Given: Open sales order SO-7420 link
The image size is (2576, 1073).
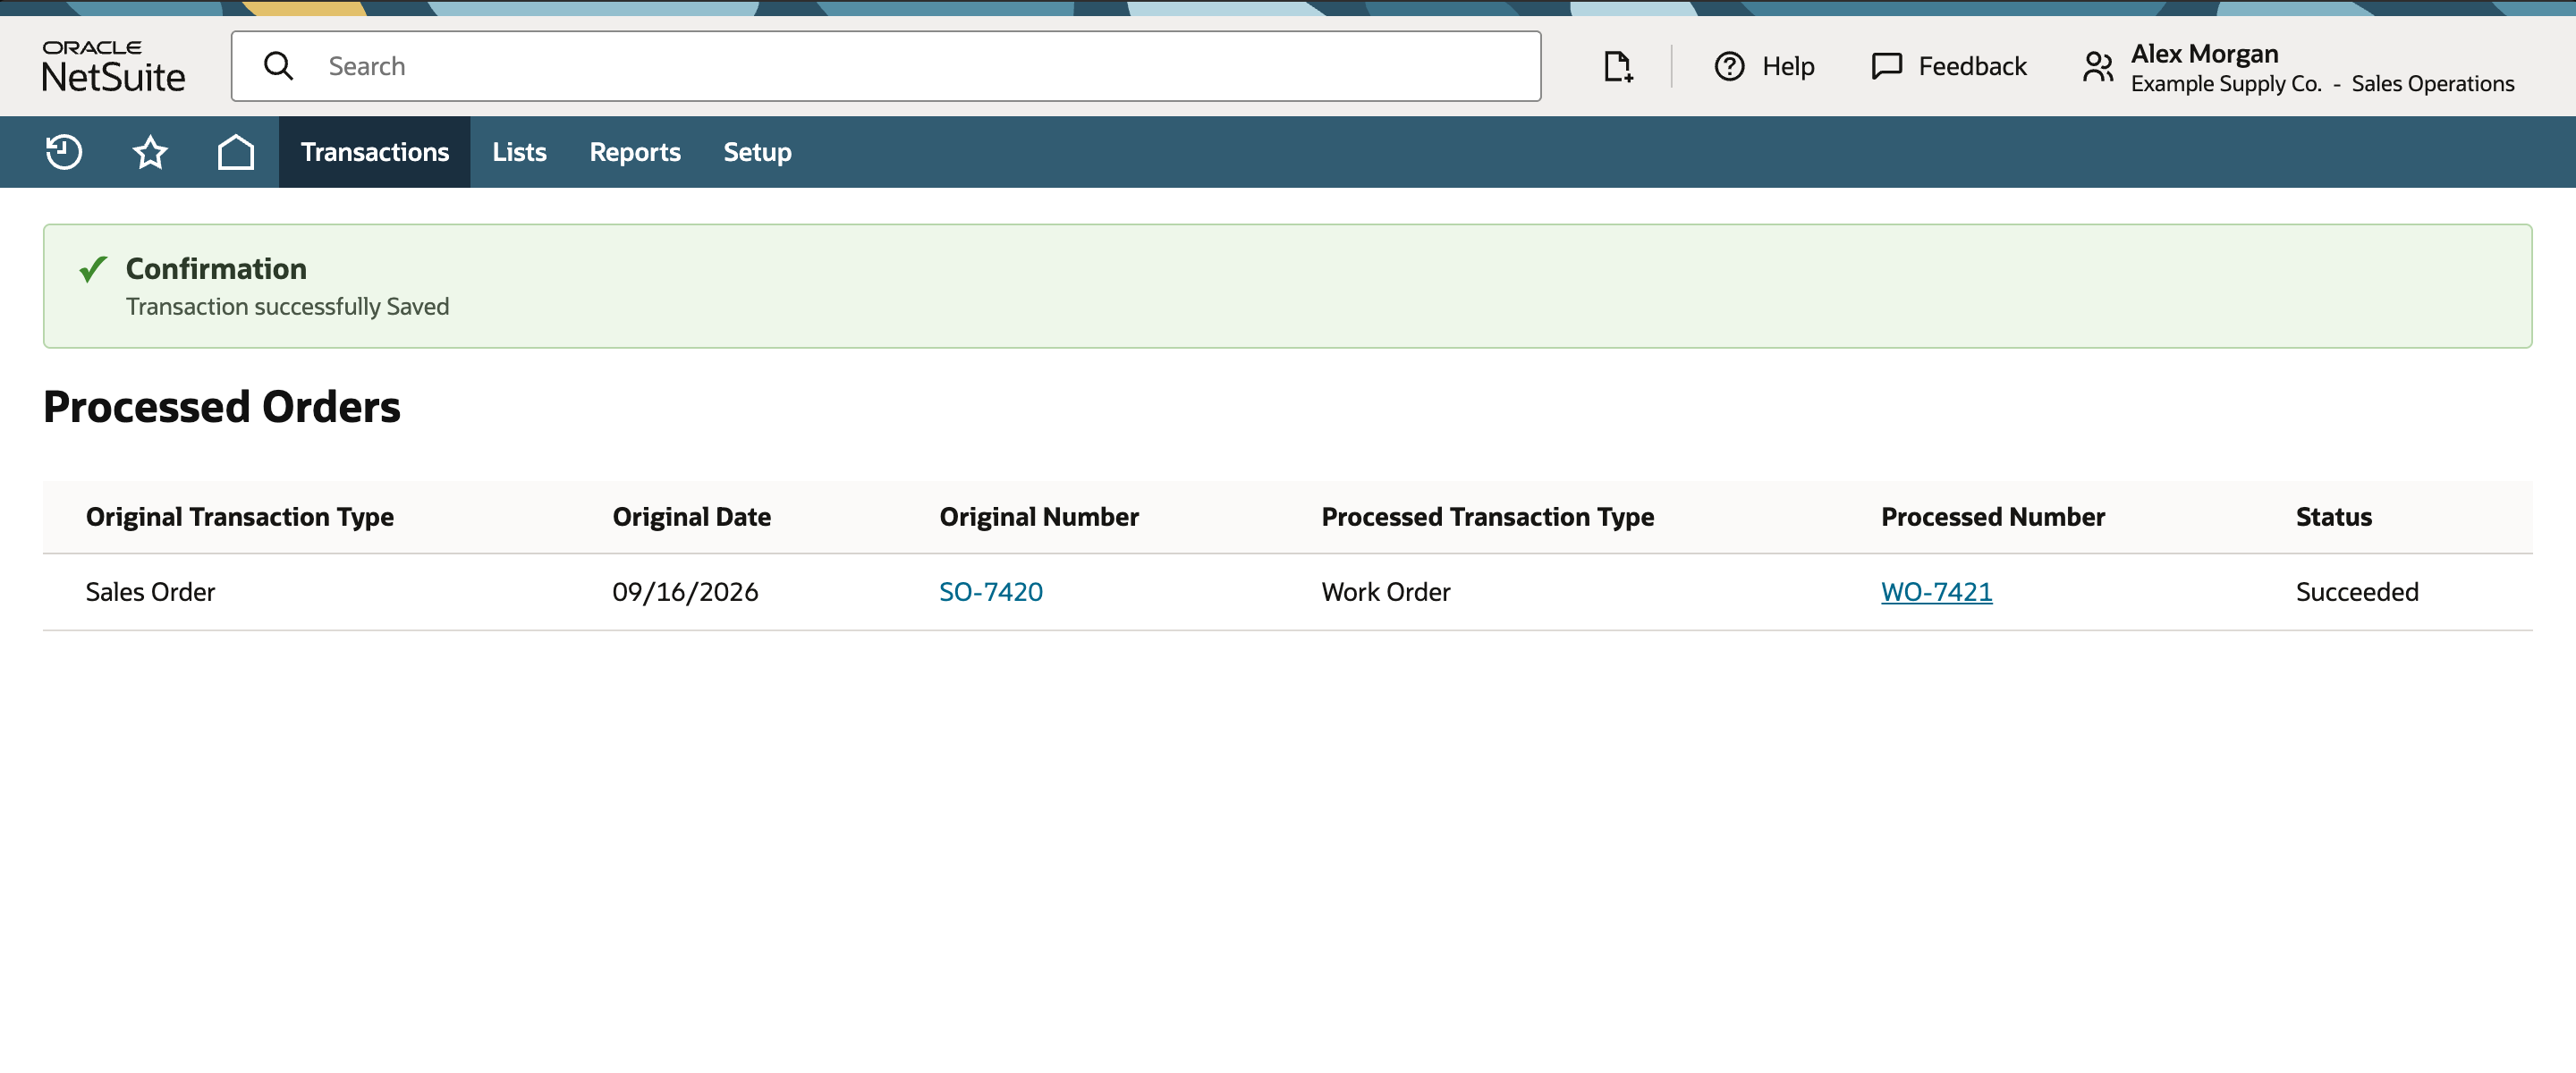Looking at the screenshot, I should click(x=990, y=592).
